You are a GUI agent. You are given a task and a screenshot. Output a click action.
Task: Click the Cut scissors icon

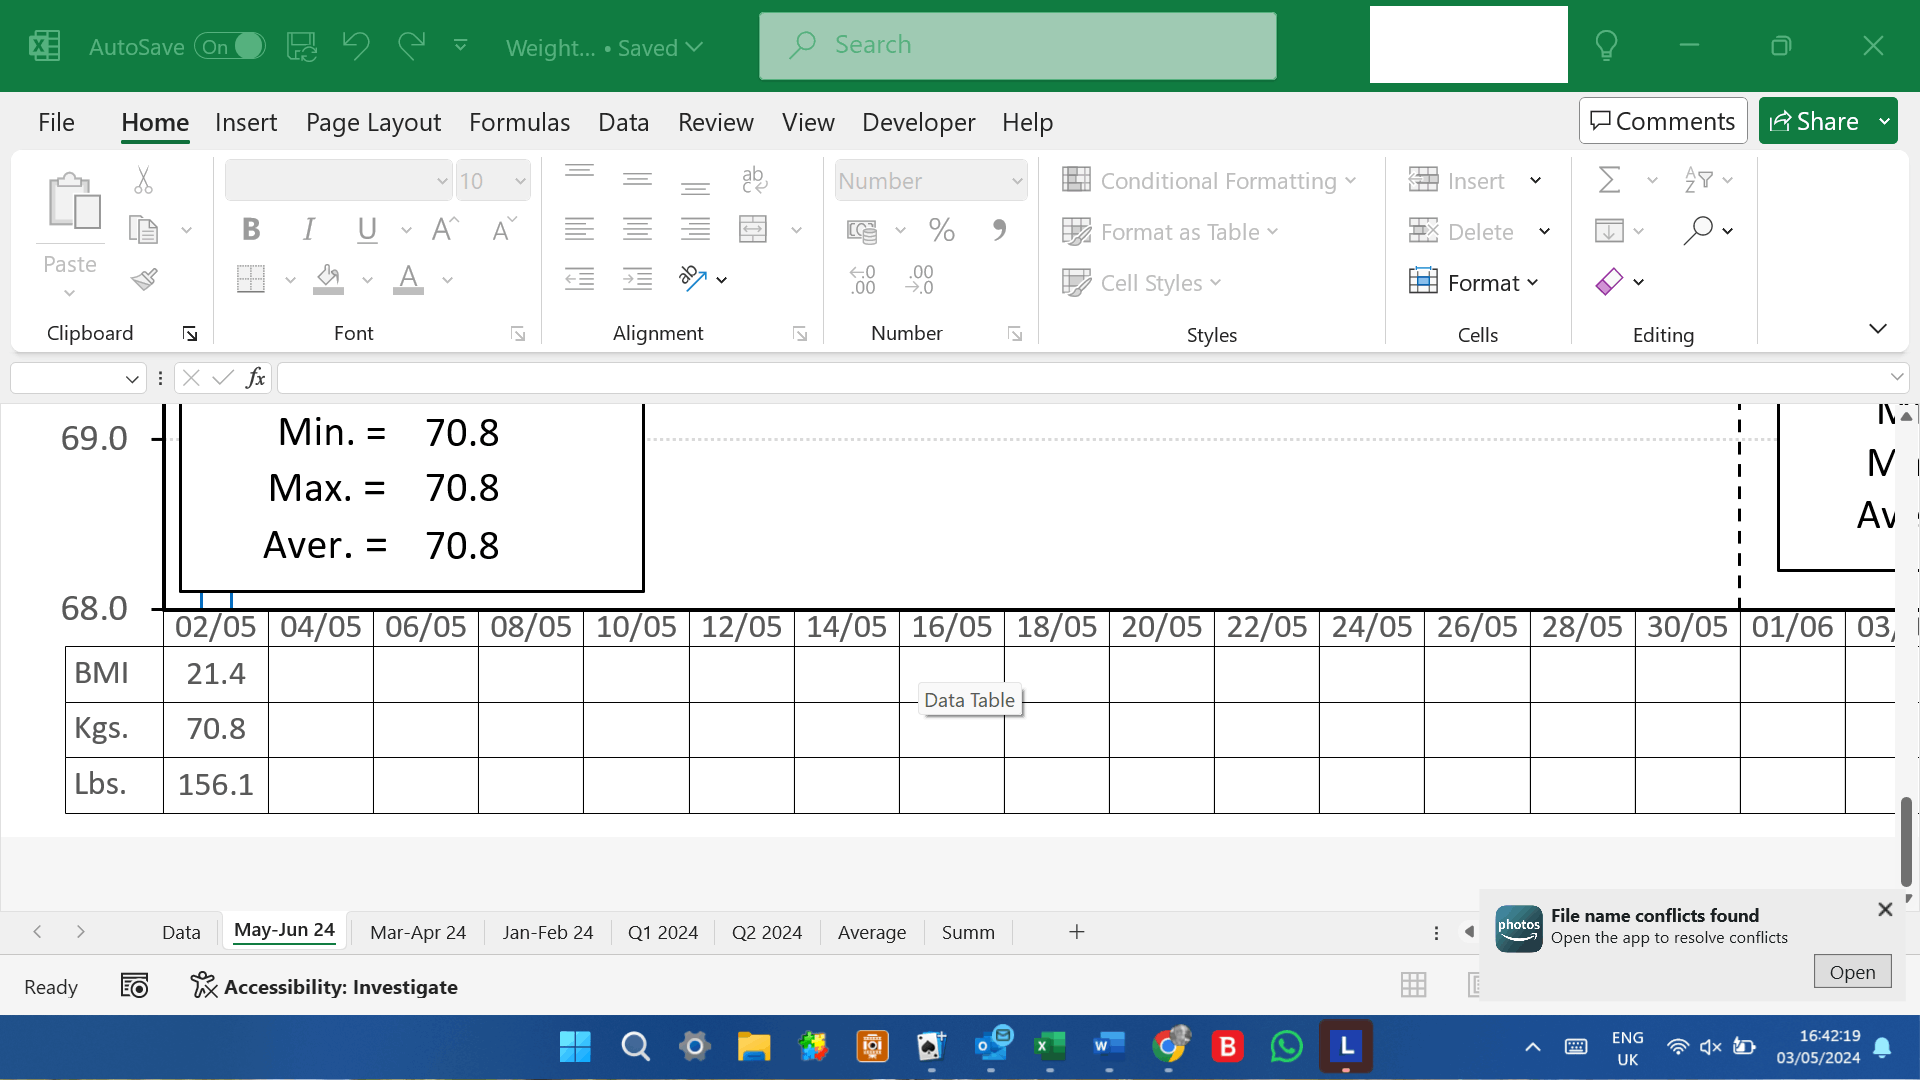pyautogui.click(x=143, y=180)
